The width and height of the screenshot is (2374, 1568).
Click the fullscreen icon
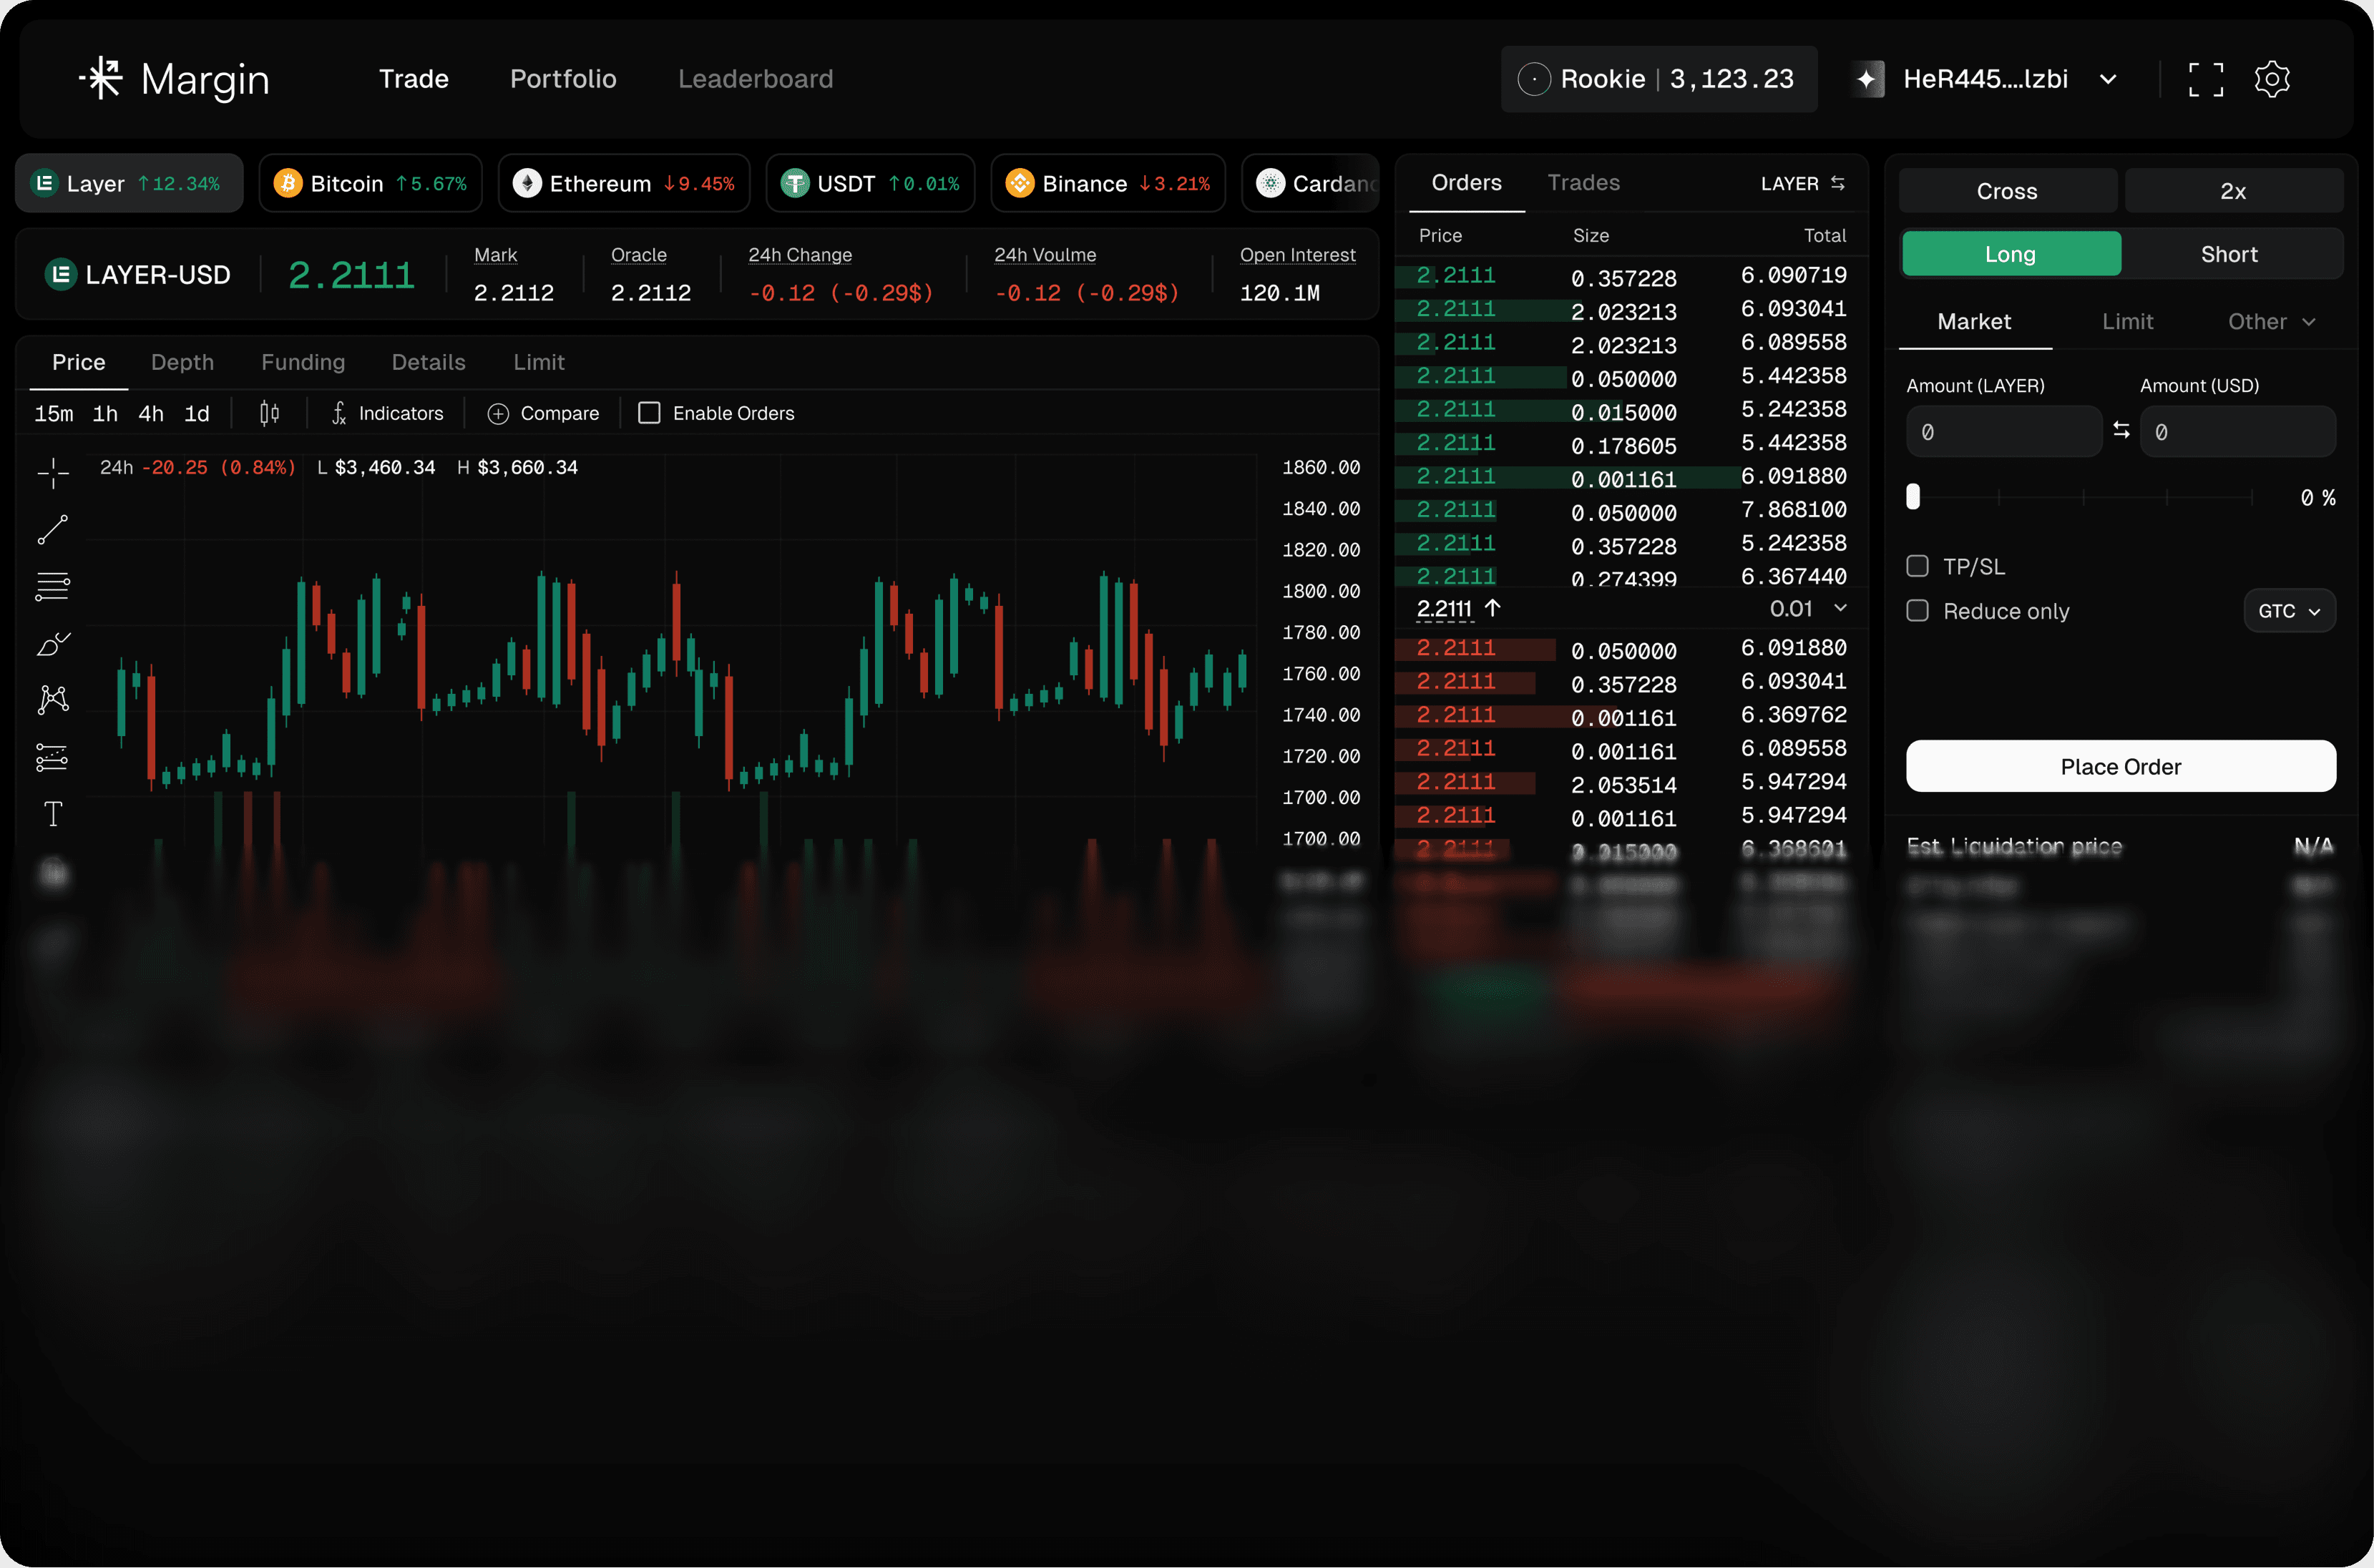point(2205,79)
